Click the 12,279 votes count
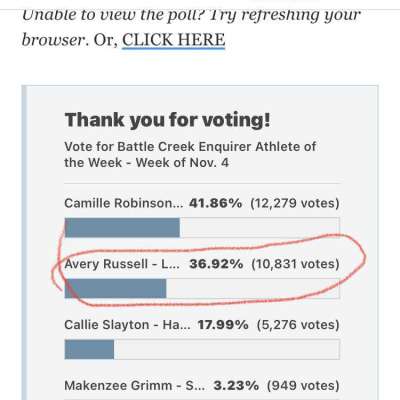Viewport: 400px width, 400px height. 295,203
